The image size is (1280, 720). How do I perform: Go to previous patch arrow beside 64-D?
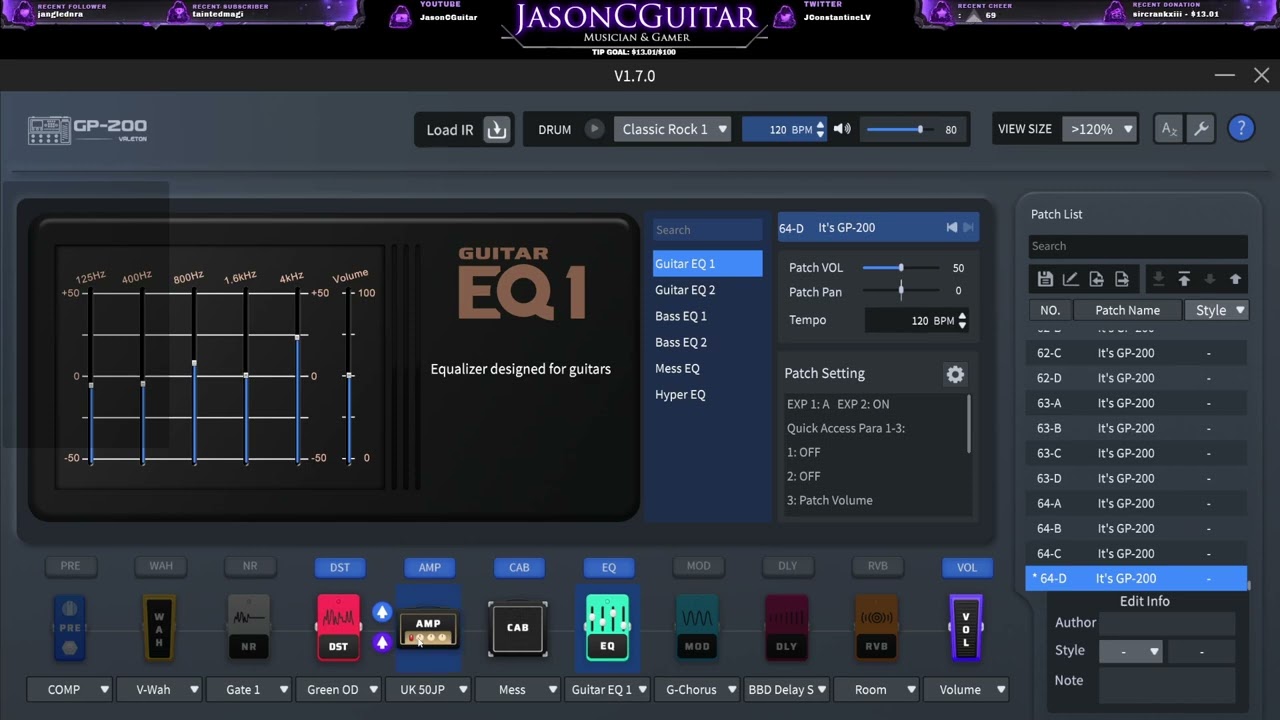pos(951,228)
